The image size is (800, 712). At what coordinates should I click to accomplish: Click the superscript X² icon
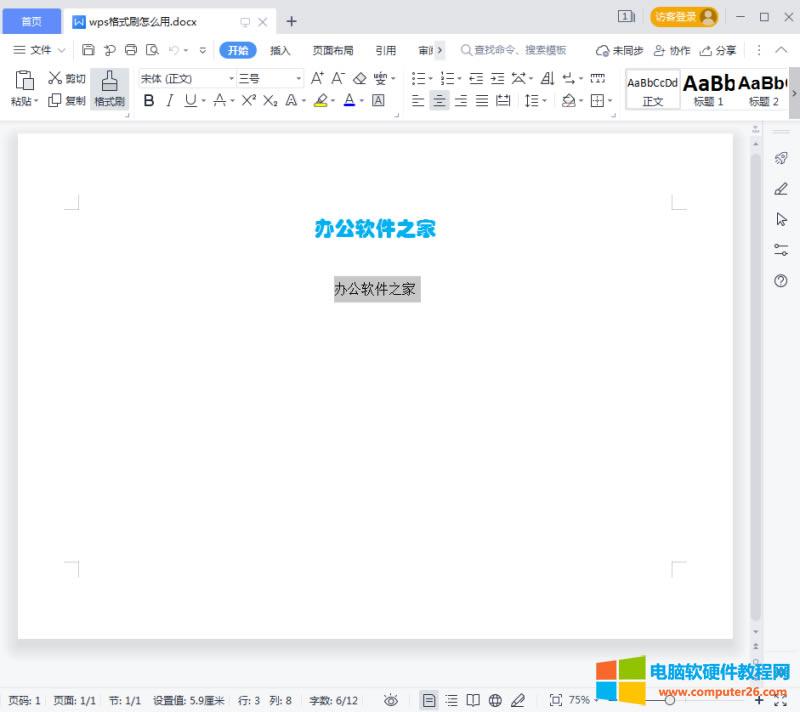(x=249, y=100)
